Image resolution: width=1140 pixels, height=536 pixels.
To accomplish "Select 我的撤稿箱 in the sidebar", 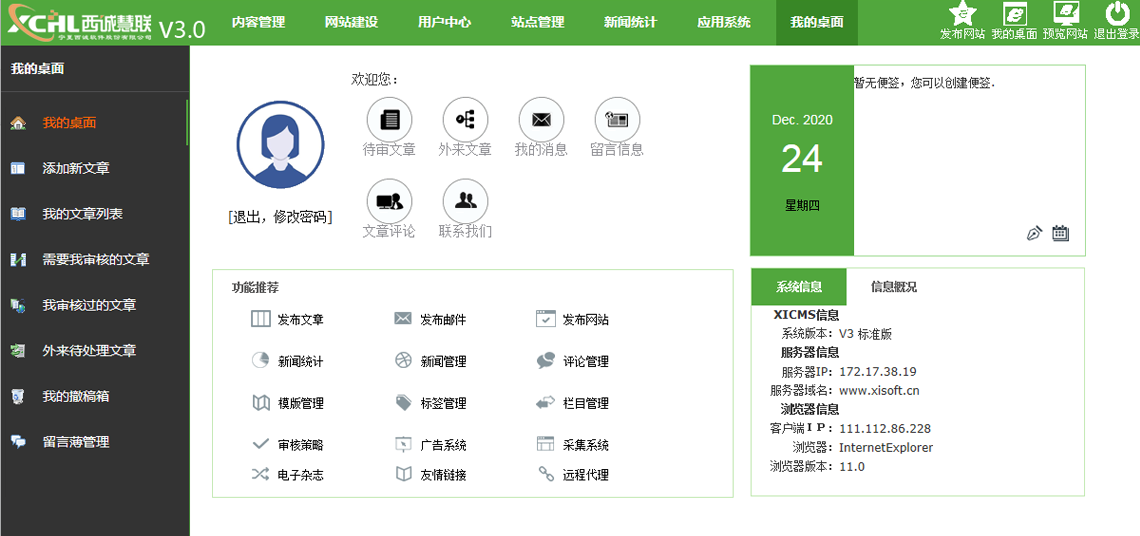I will (76, 397).
